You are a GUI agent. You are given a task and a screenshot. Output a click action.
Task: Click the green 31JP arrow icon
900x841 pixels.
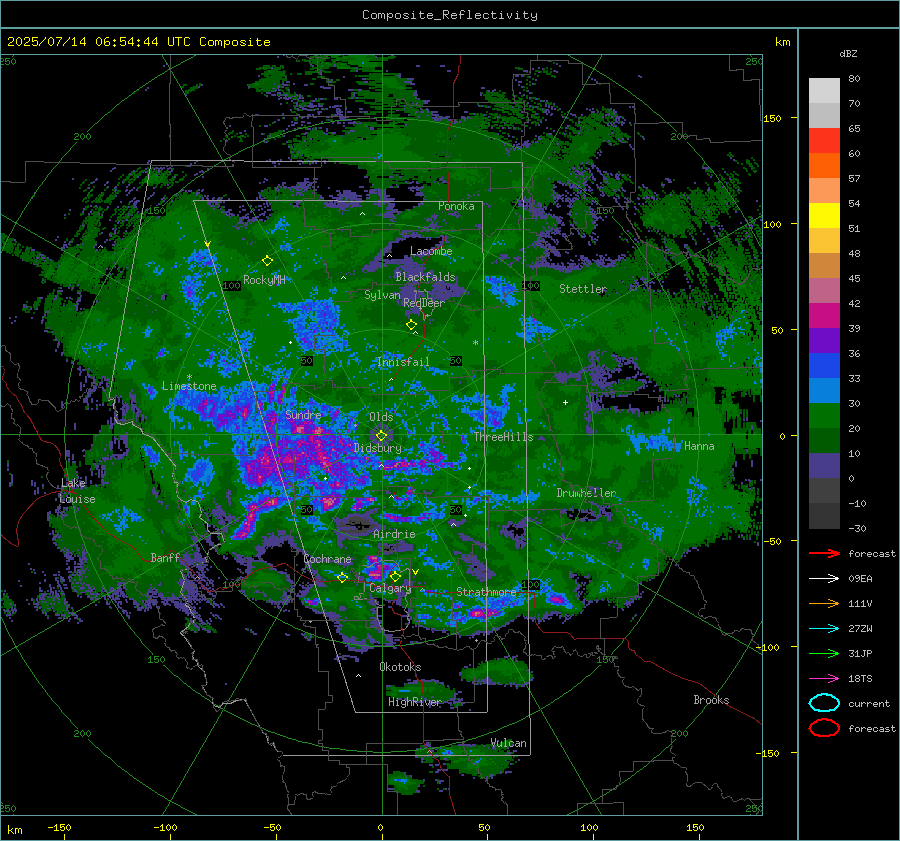pos(824,653)
